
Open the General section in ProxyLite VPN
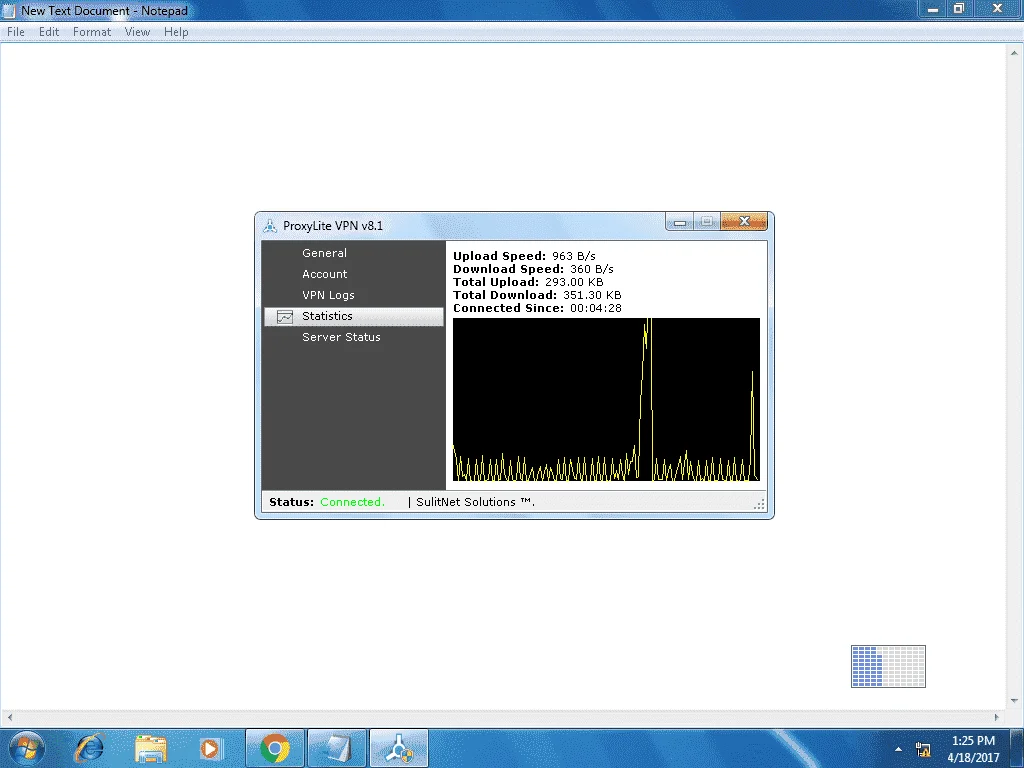point(324,253)
